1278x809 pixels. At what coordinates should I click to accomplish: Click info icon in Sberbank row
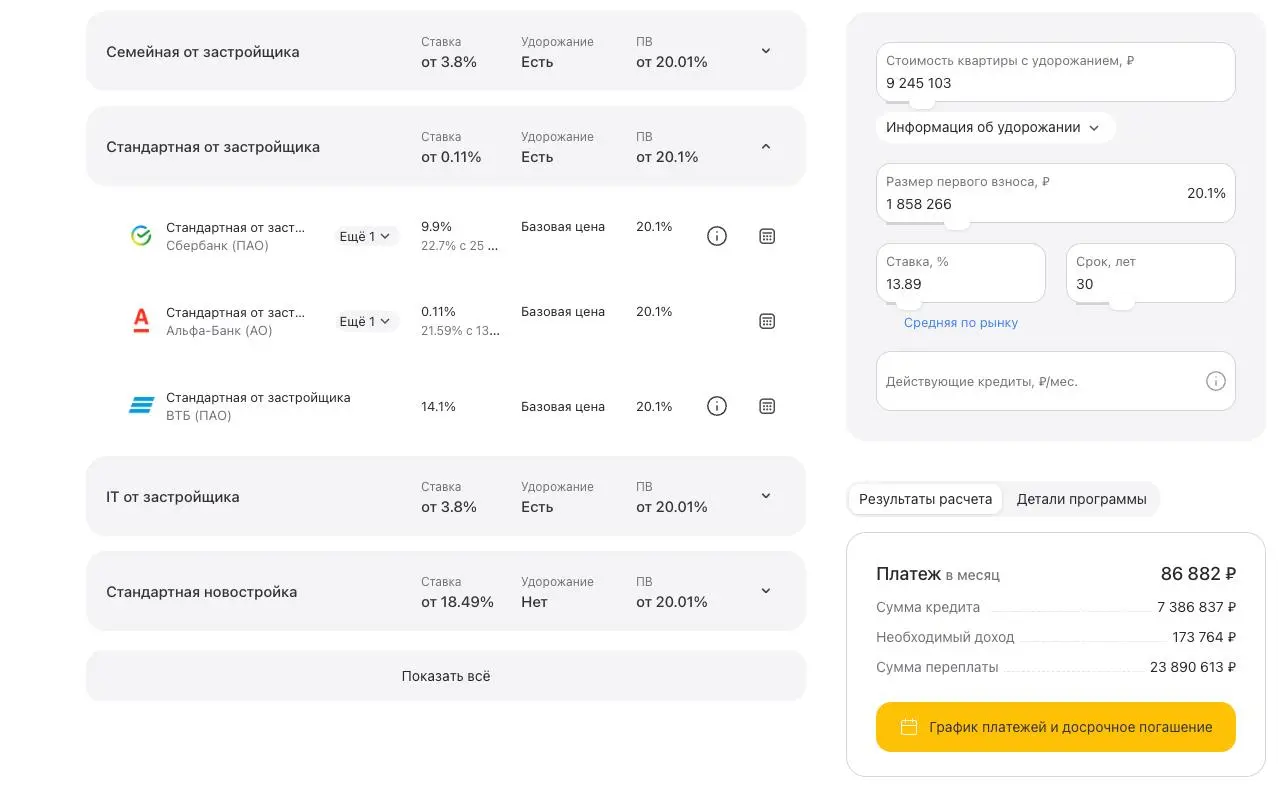click(x=716, y=236)
